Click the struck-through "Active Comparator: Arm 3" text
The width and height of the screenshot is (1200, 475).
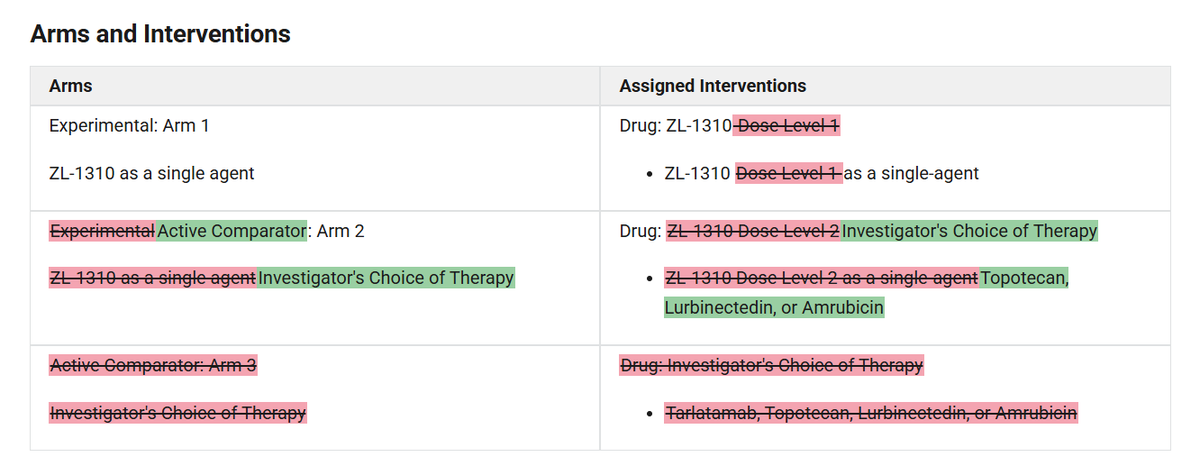click(153, 366)
